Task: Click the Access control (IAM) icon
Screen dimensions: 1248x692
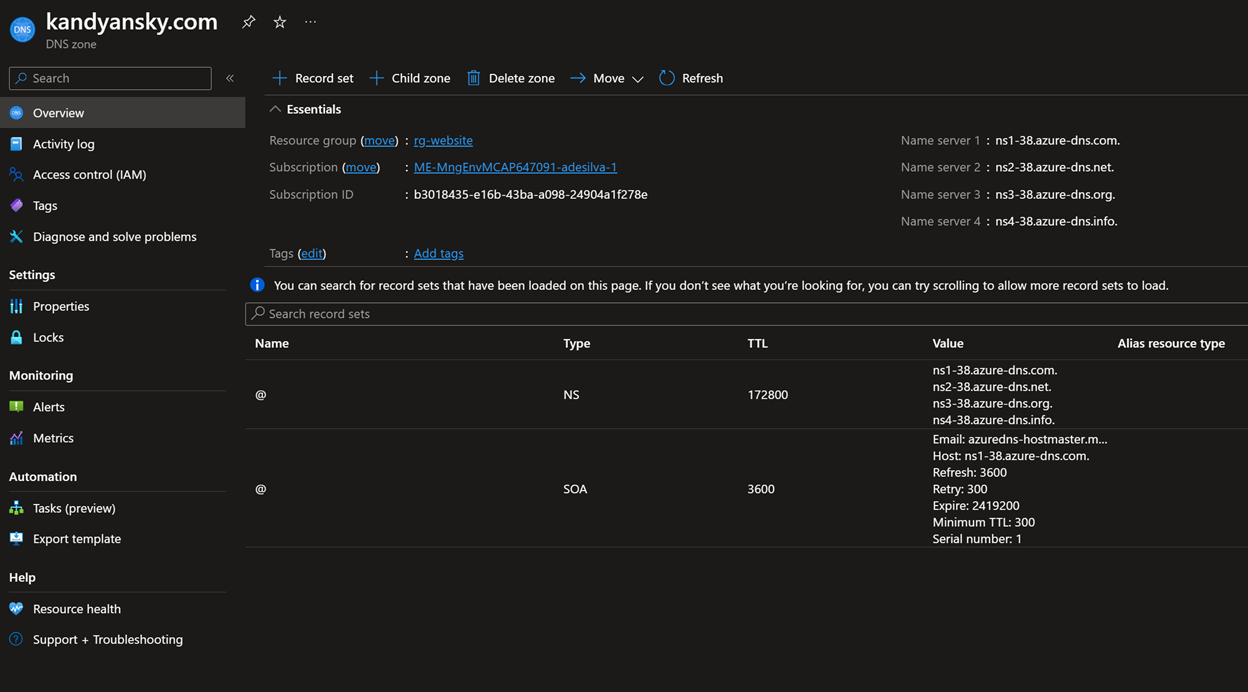Action: (16, 174)
